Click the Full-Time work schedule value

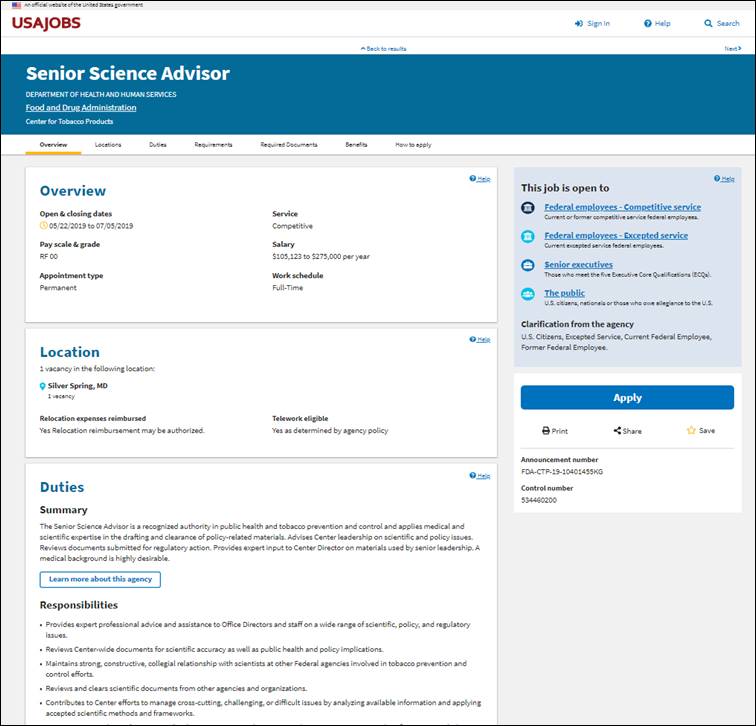pos(287,288)
